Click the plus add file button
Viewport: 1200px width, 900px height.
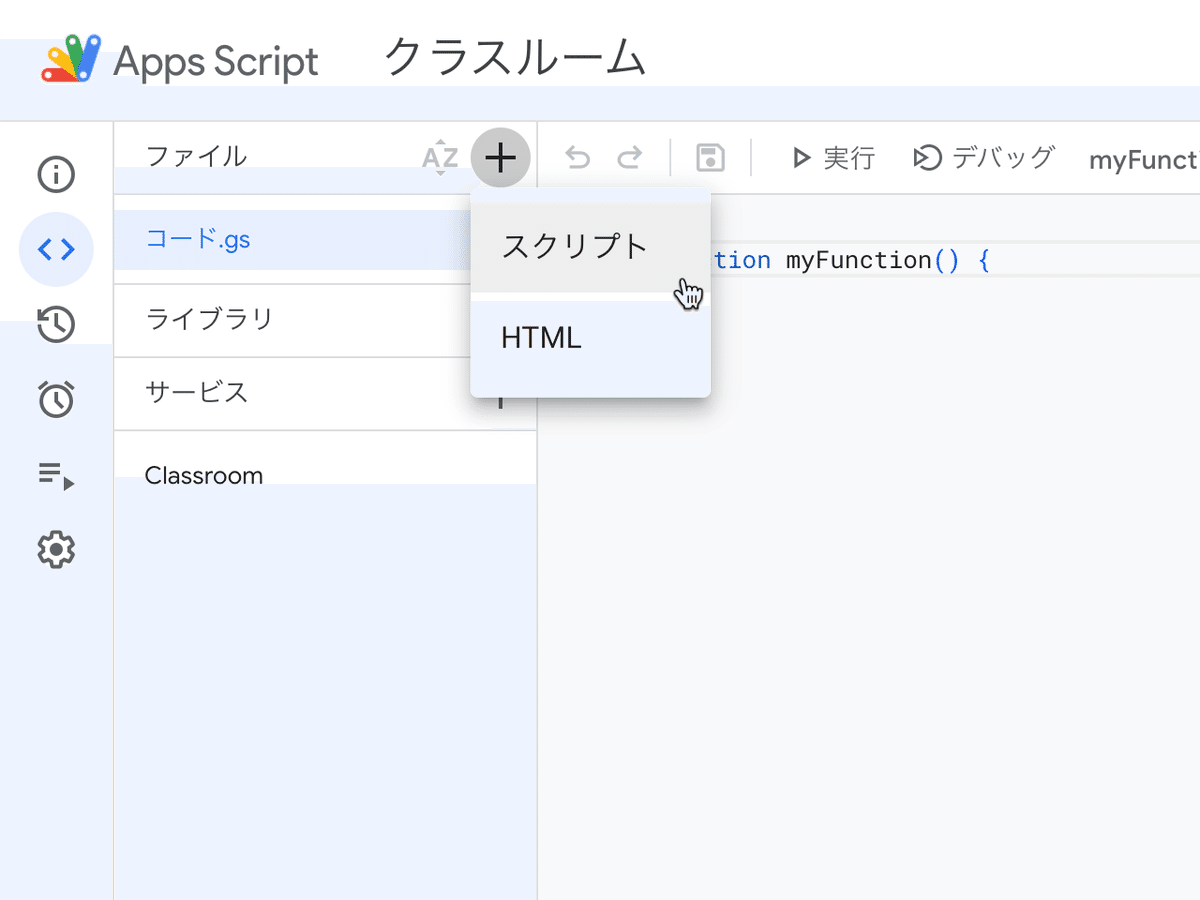[x=500, y=157]
